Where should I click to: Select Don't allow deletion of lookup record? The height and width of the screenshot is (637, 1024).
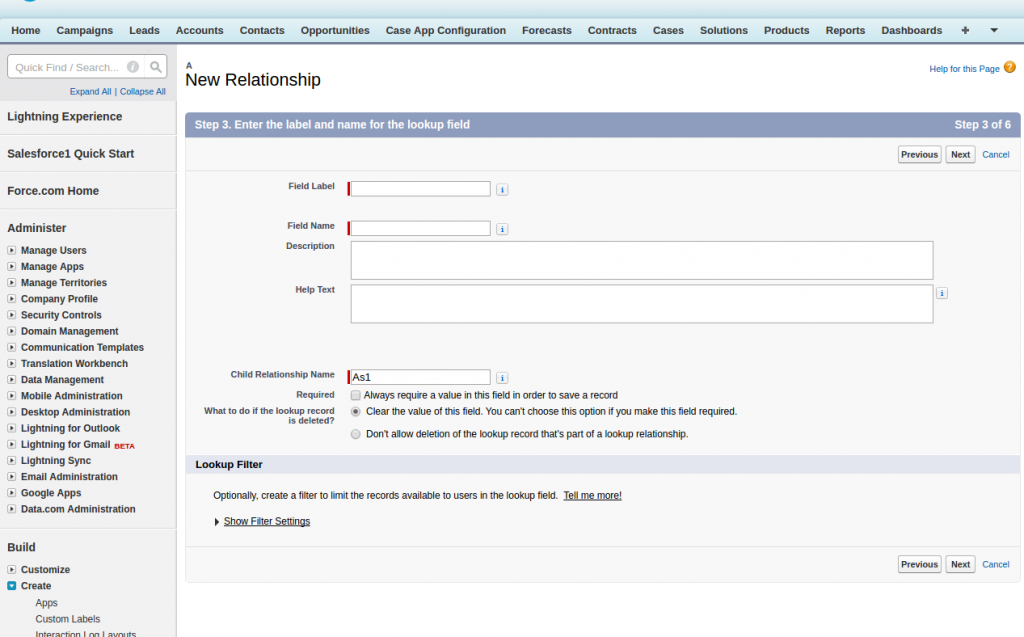click(356, 434)
